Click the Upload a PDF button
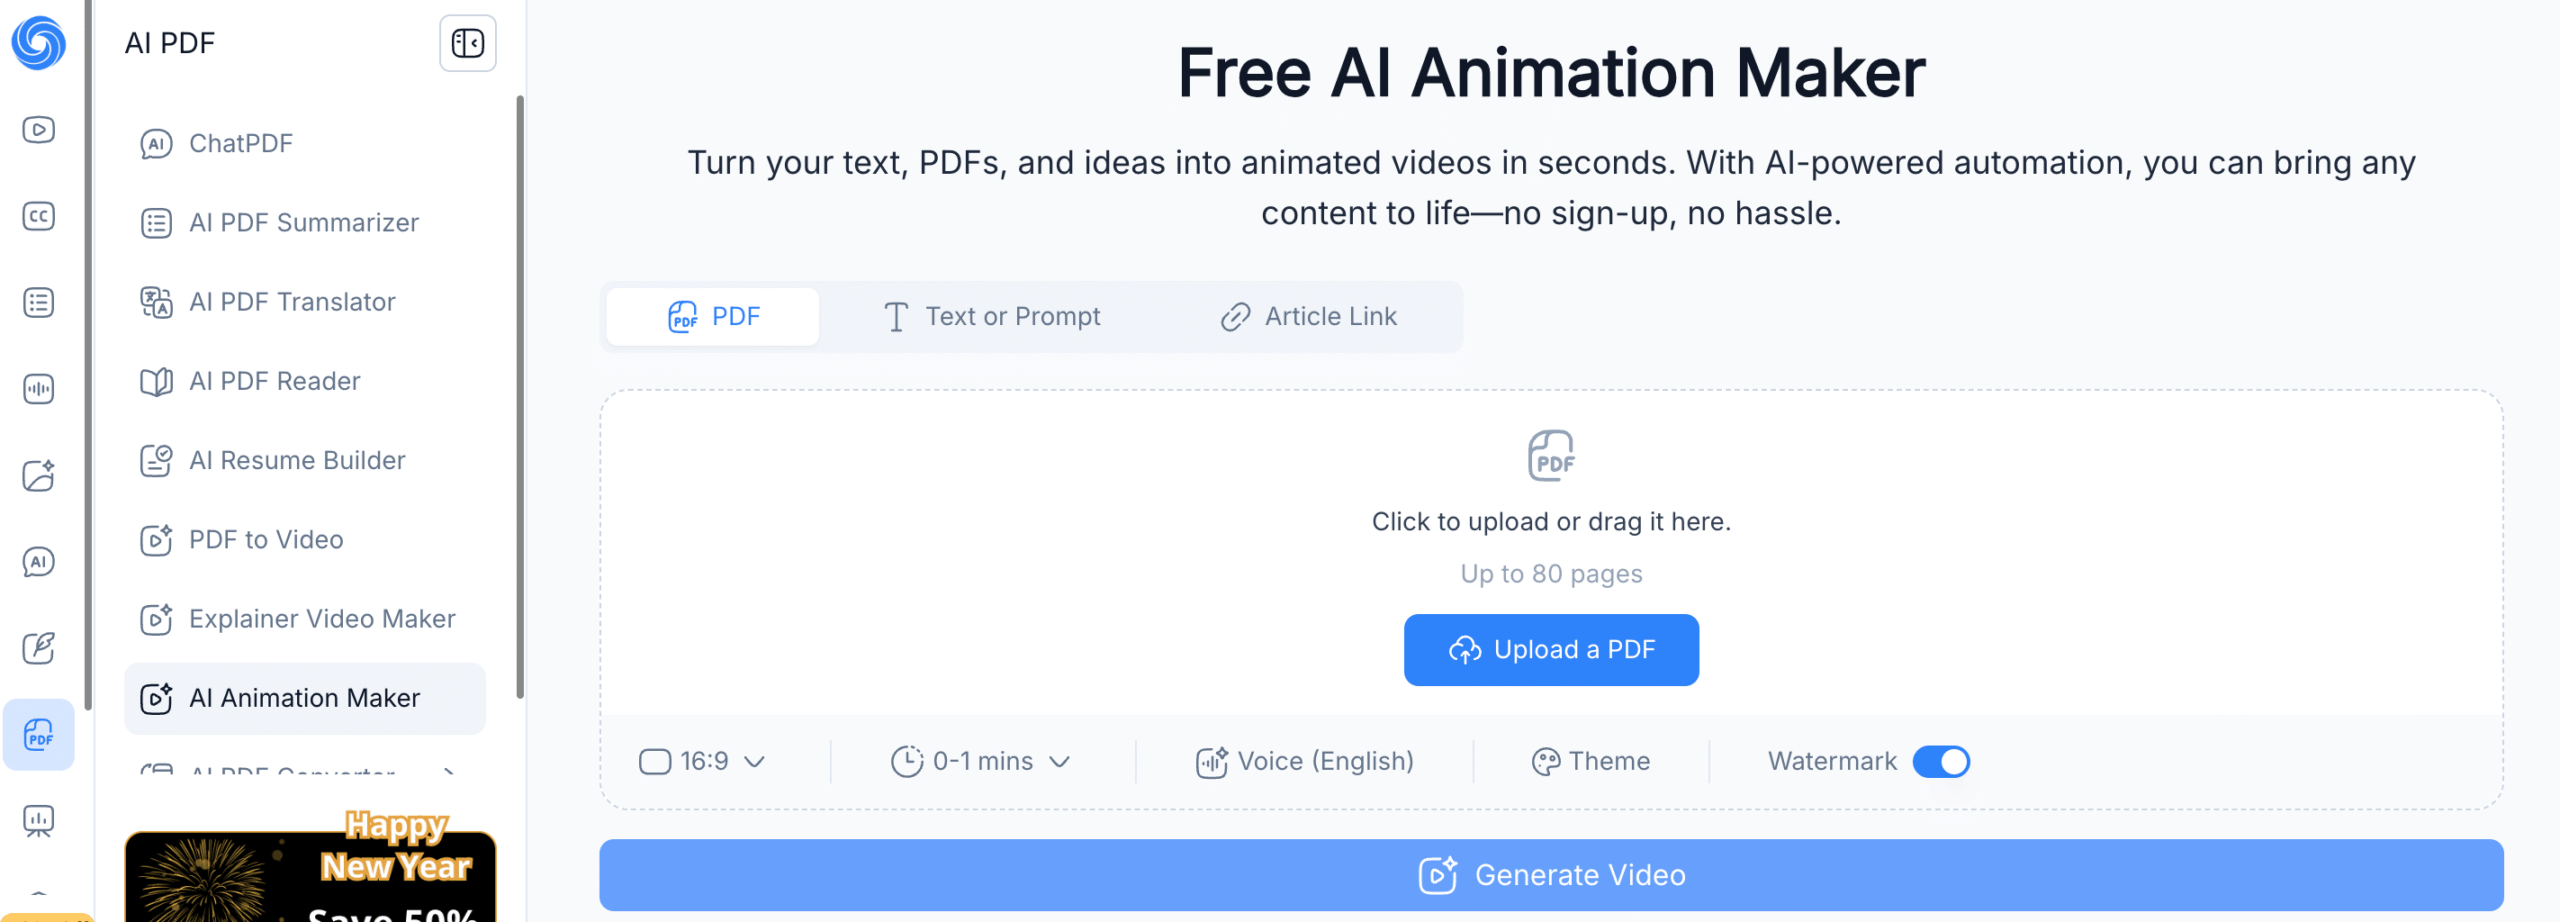The image size is (2560, 922). pos(1550,650)
